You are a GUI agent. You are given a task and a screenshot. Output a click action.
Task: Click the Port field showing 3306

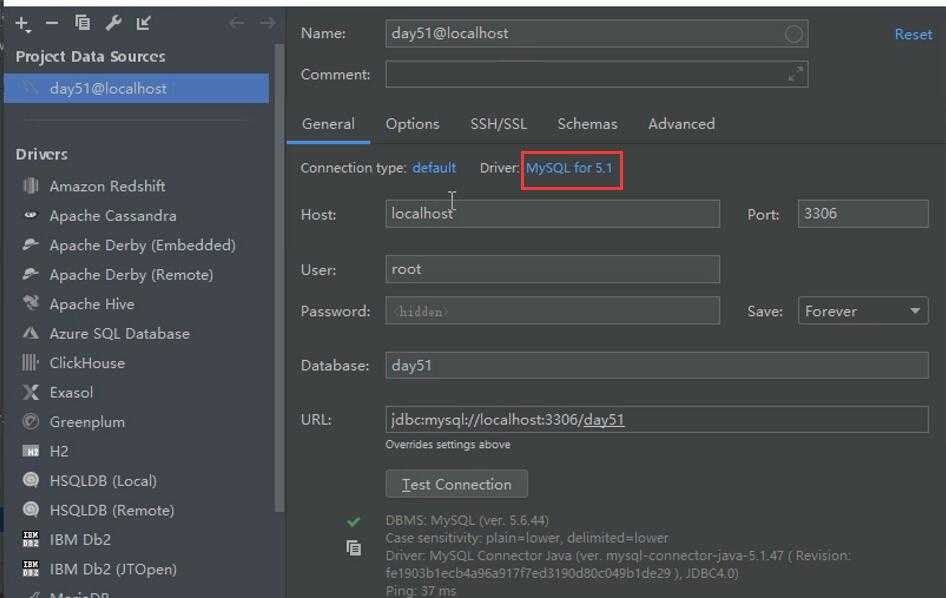(x=863, y=214)
